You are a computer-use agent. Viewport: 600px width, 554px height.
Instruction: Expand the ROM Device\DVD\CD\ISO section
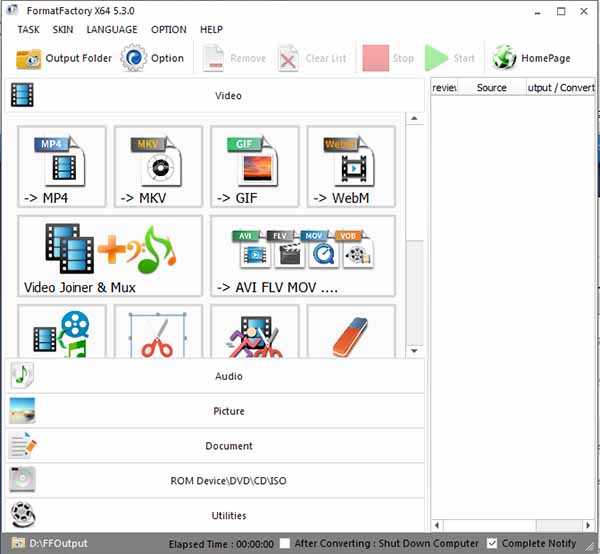(215, 481)
